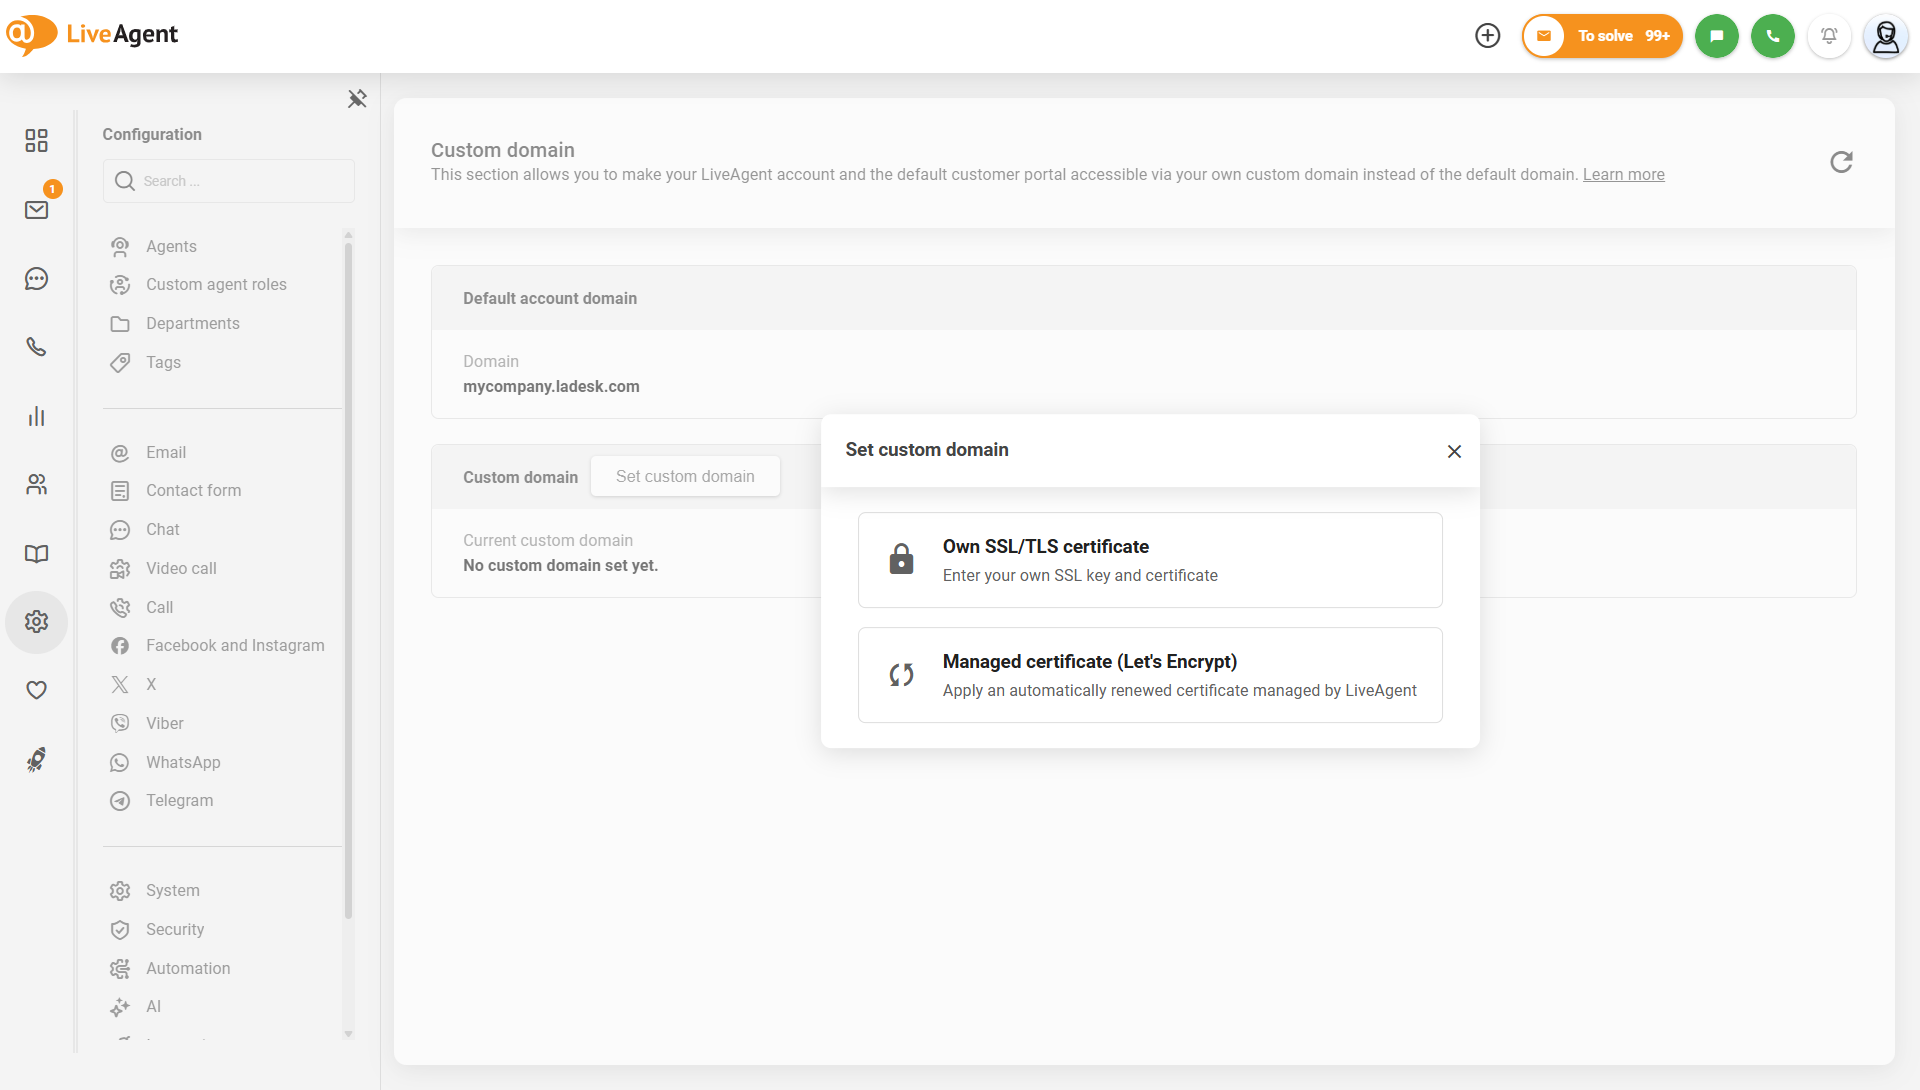
Task: Open Departments settings
Action: click(193, 324)
